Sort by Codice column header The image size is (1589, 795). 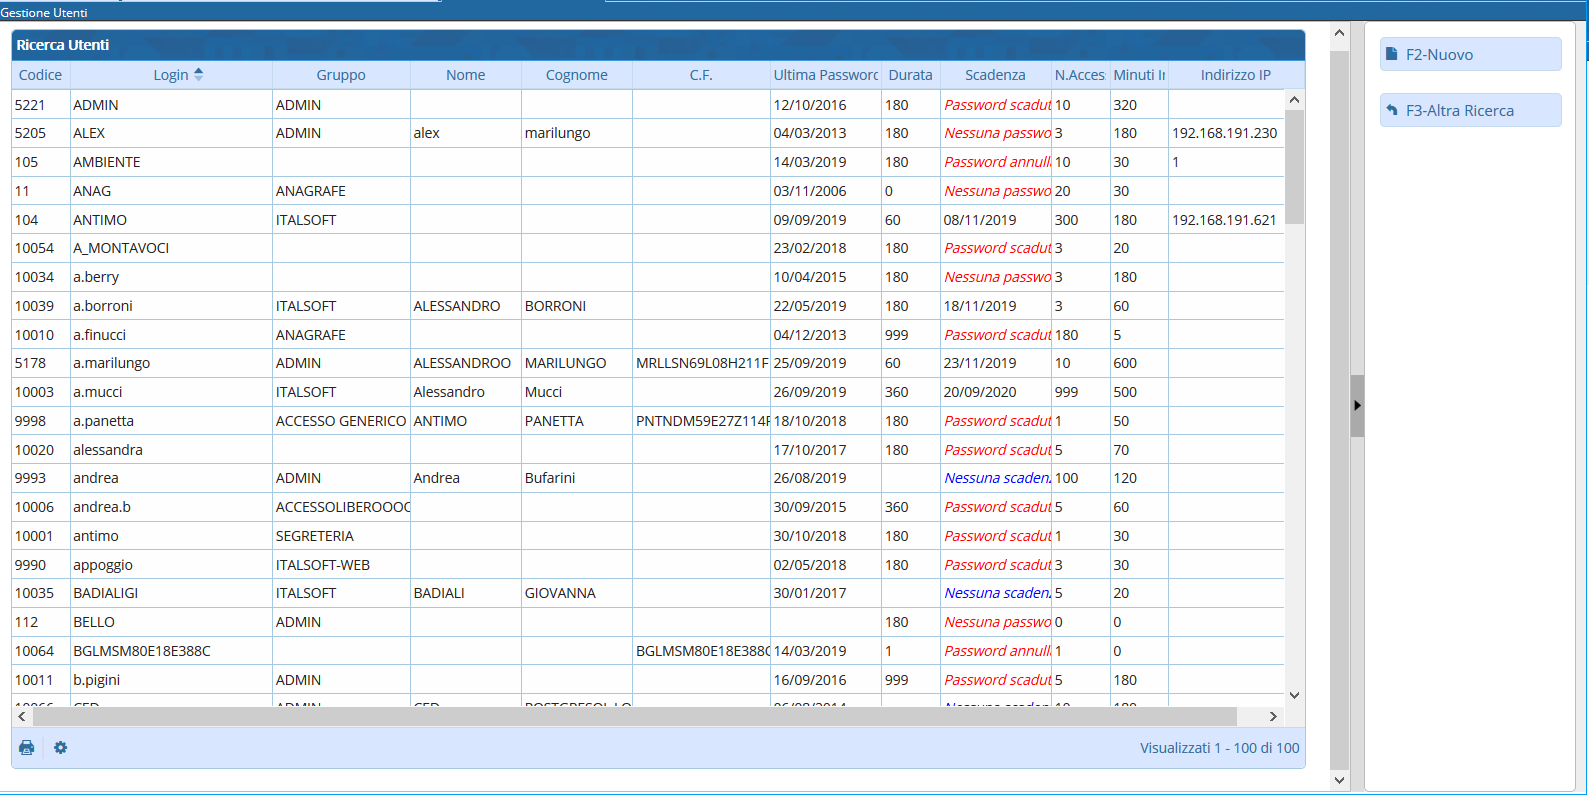click(40, 75)
